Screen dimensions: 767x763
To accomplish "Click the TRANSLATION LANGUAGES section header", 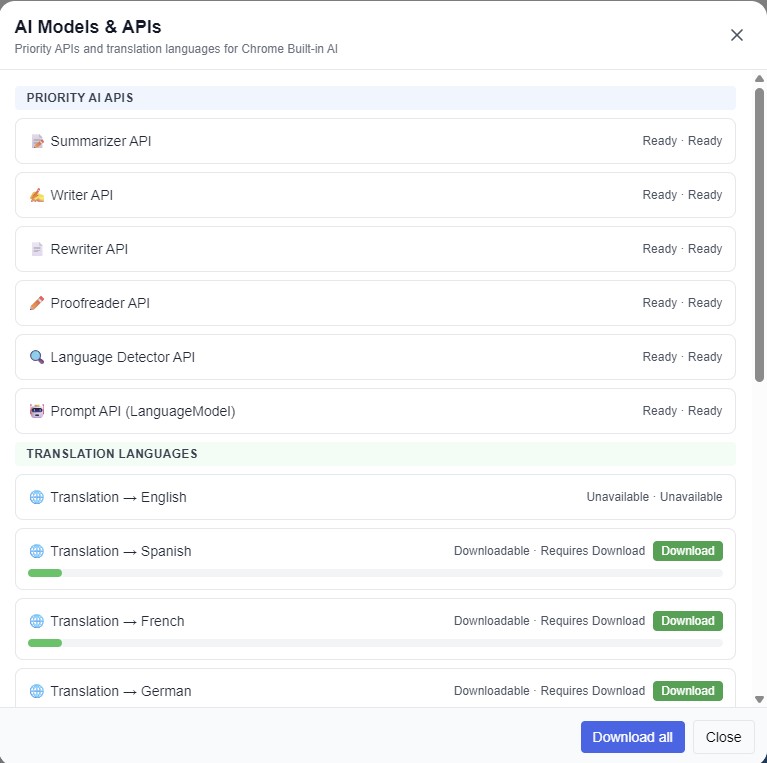I will click(x=375, y=454).
